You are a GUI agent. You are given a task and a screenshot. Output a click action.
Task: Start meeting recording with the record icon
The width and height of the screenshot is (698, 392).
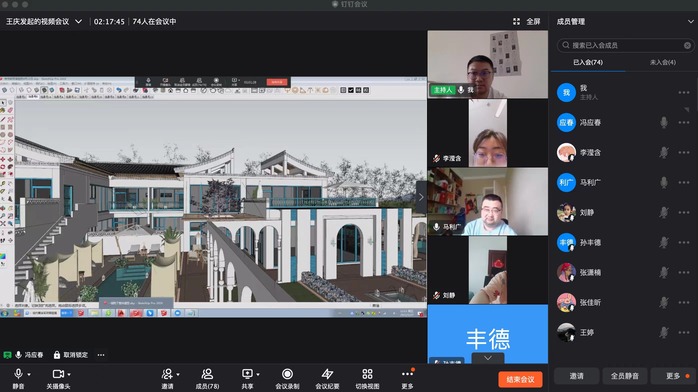[287, 374]
